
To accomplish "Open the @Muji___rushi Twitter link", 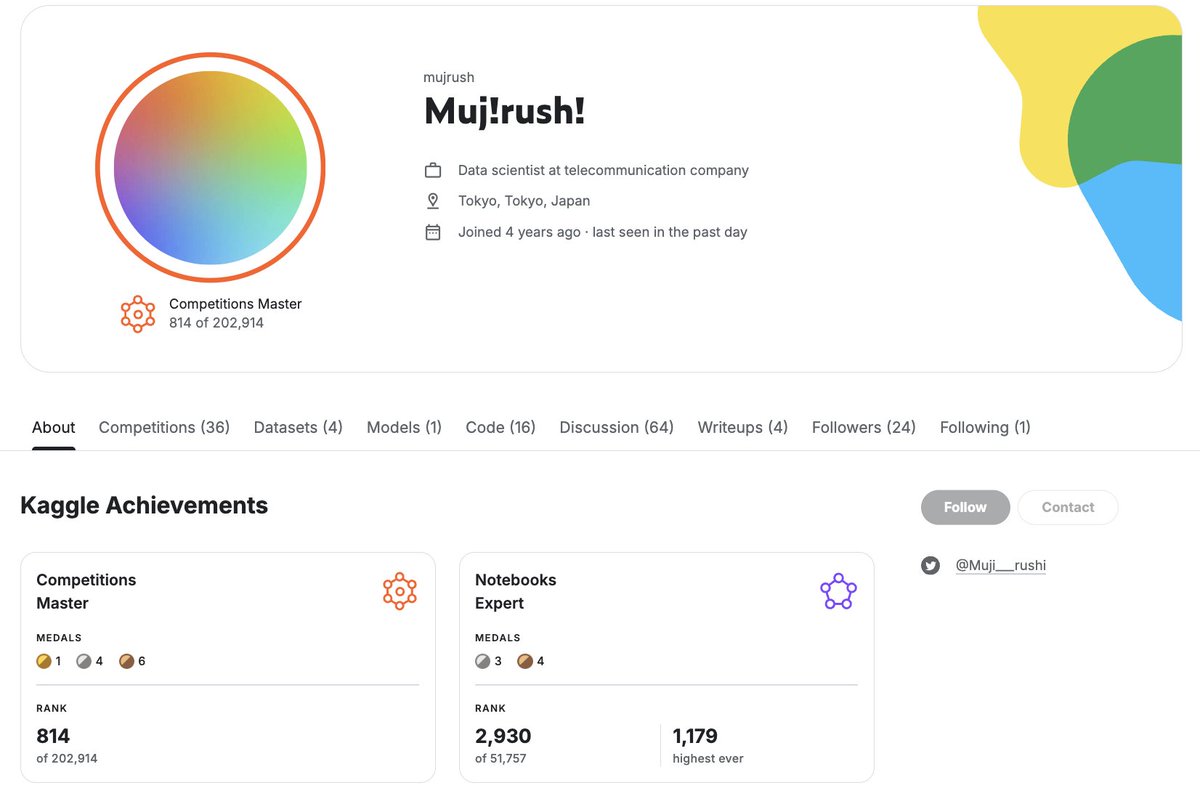I will [x=1000, y=566].
